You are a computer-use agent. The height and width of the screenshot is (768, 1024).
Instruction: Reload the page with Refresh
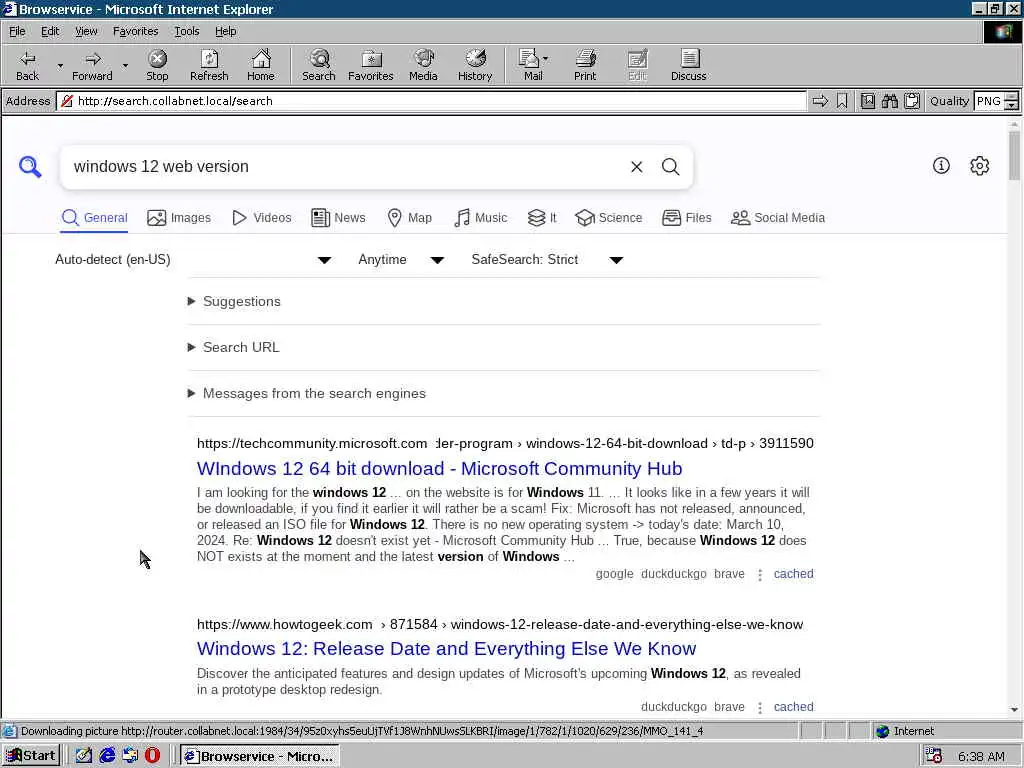209,65
